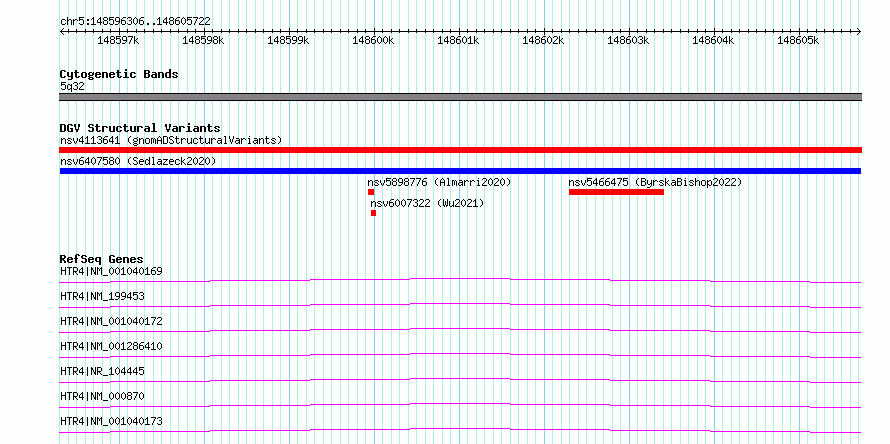Open variant nsv4113641 gnomAD label
The height and width of the screenshot is (444, 890).
coord(171,140)
